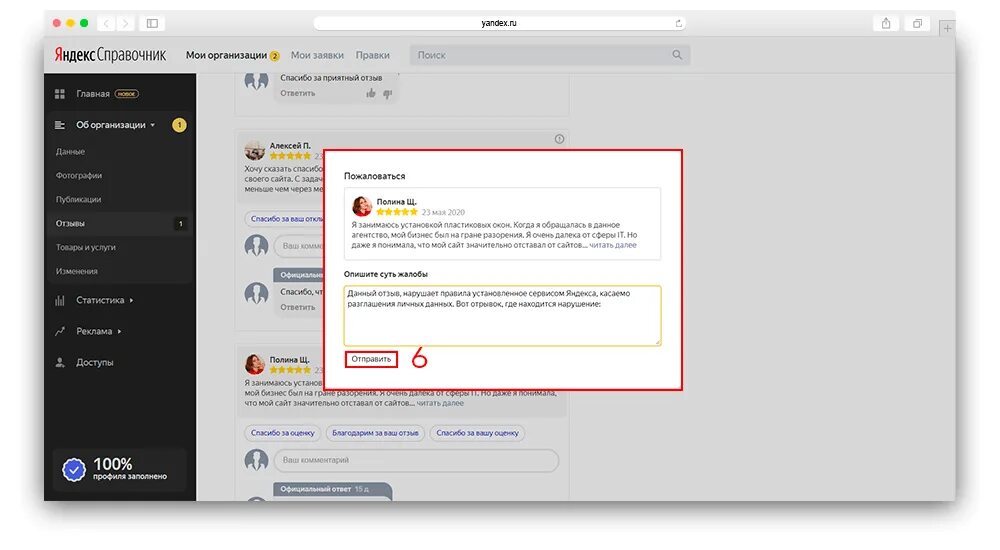The width and height of the screenshot is (1000, 550).
Task: Click Отзывы counter badge 1
Action: [180, 224]
